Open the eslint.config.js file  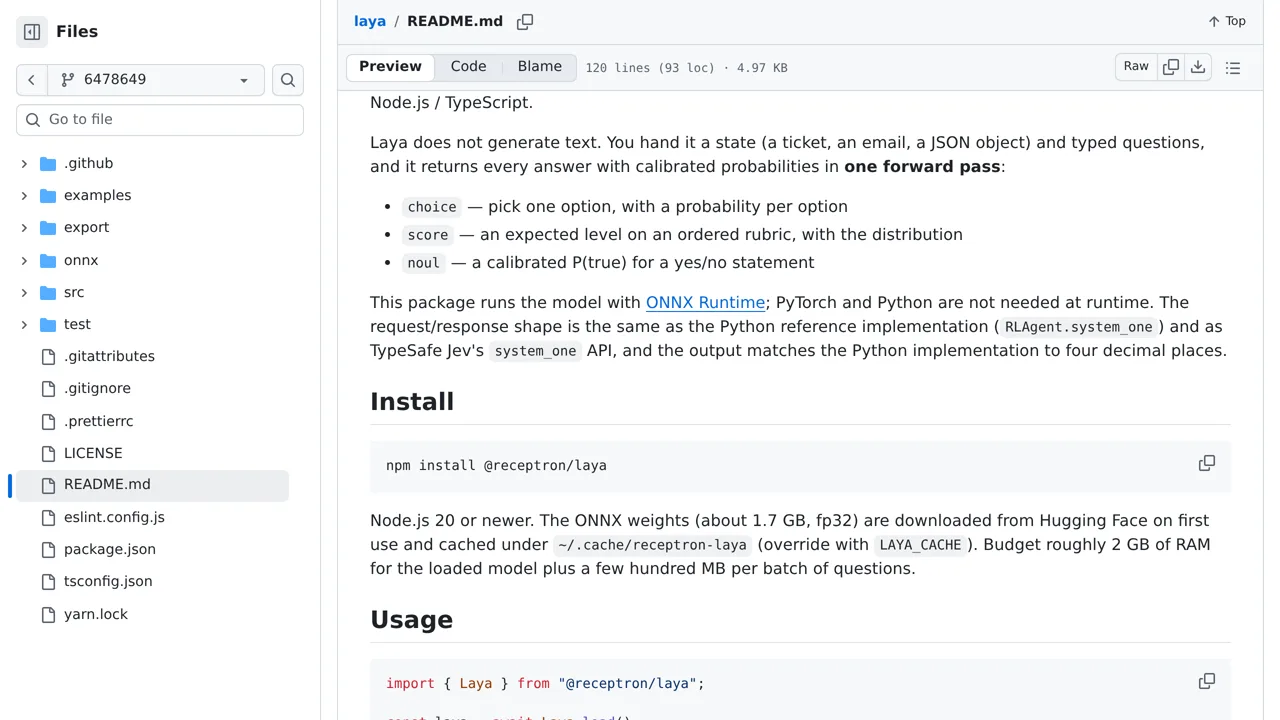pos(114,518)
